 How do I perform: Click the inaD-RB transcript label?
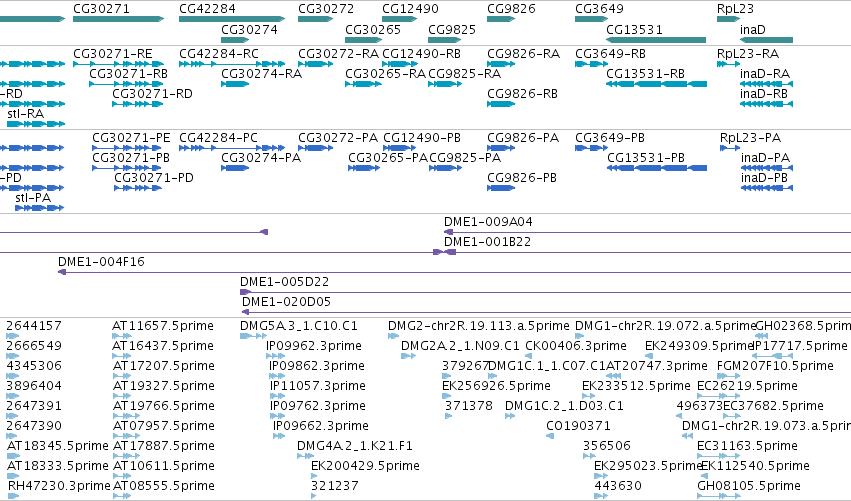[x=764, y=94]
